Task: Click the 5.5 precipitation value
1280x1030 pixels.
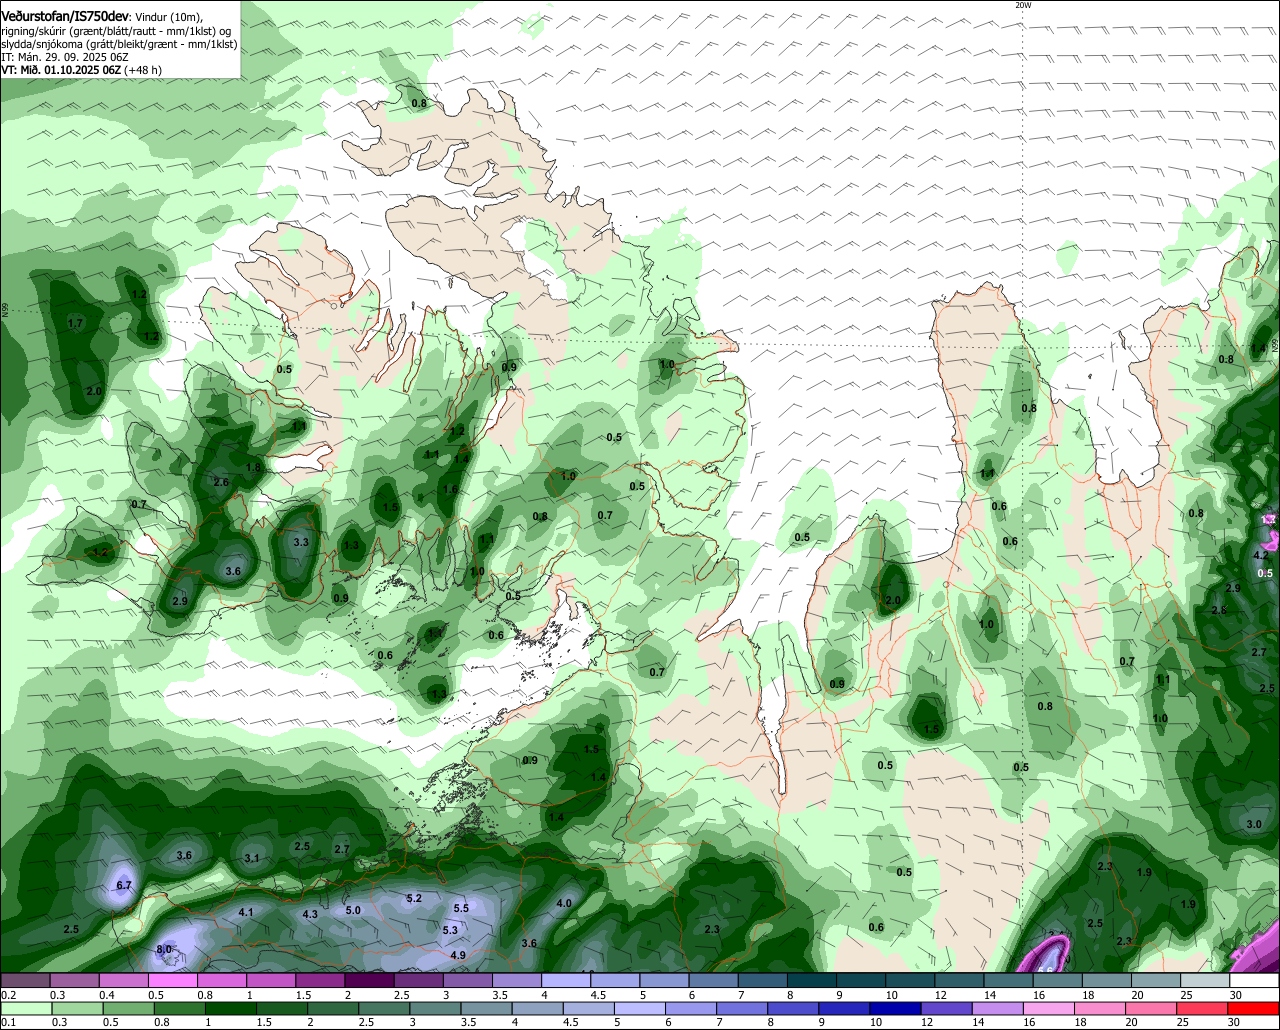Action: [x=461, y=908]
